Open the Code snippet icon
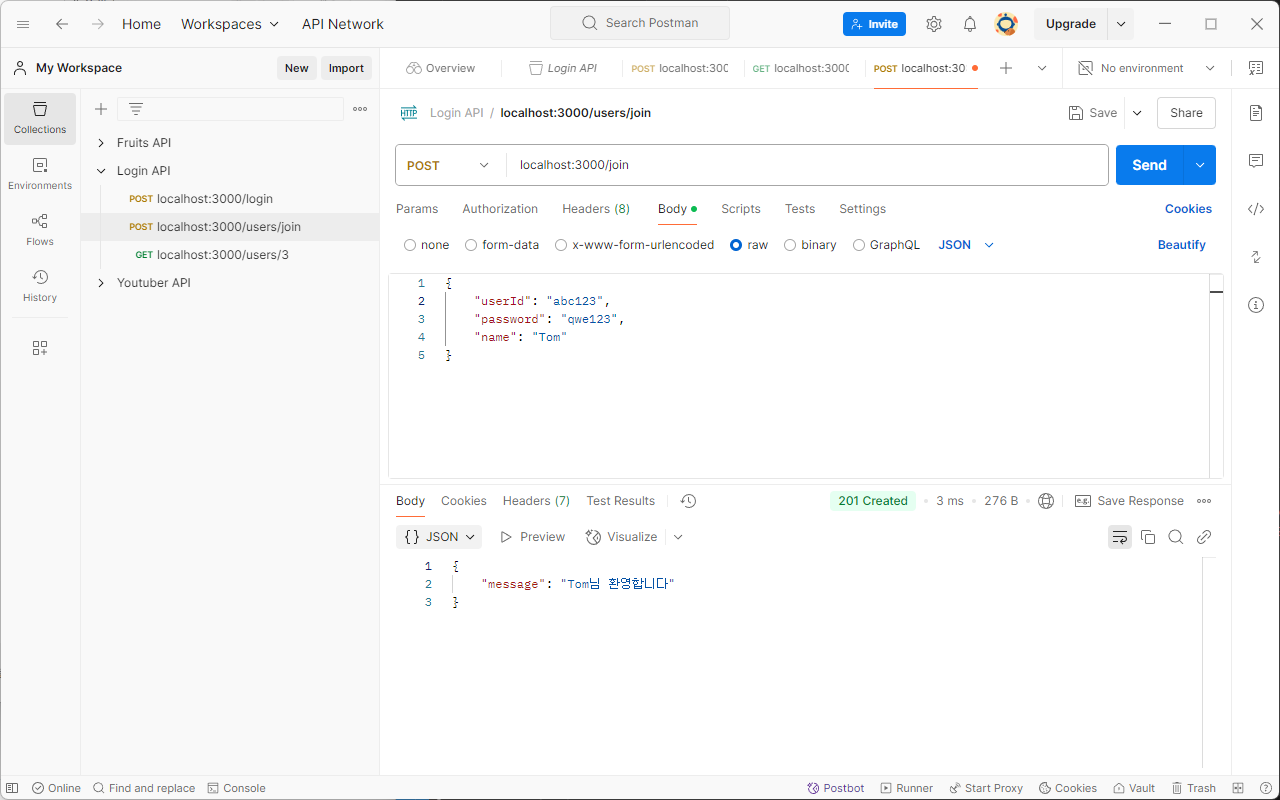Viewport: 1280px width, 800px height. coord(1256,209)
